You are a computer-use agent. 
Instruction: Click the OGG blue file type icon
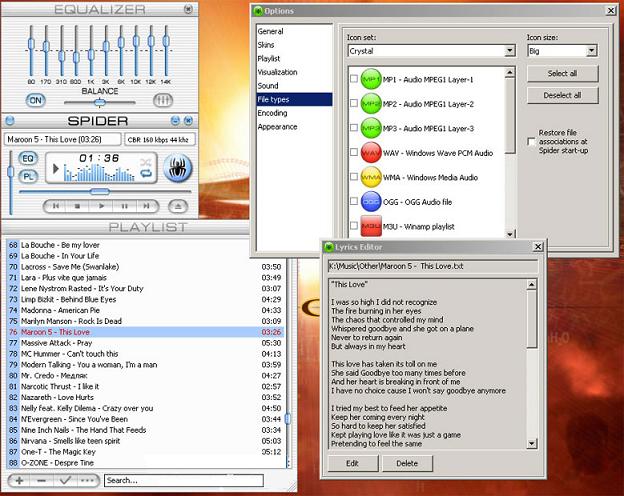(x=370, y=202)
